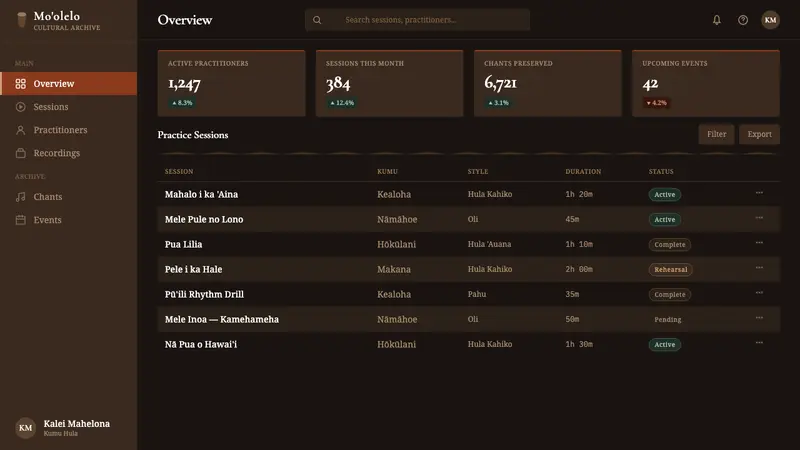Viewport: 800px width, 450px height.
Task: Open Recordings in sidebar
Action: 68,153
